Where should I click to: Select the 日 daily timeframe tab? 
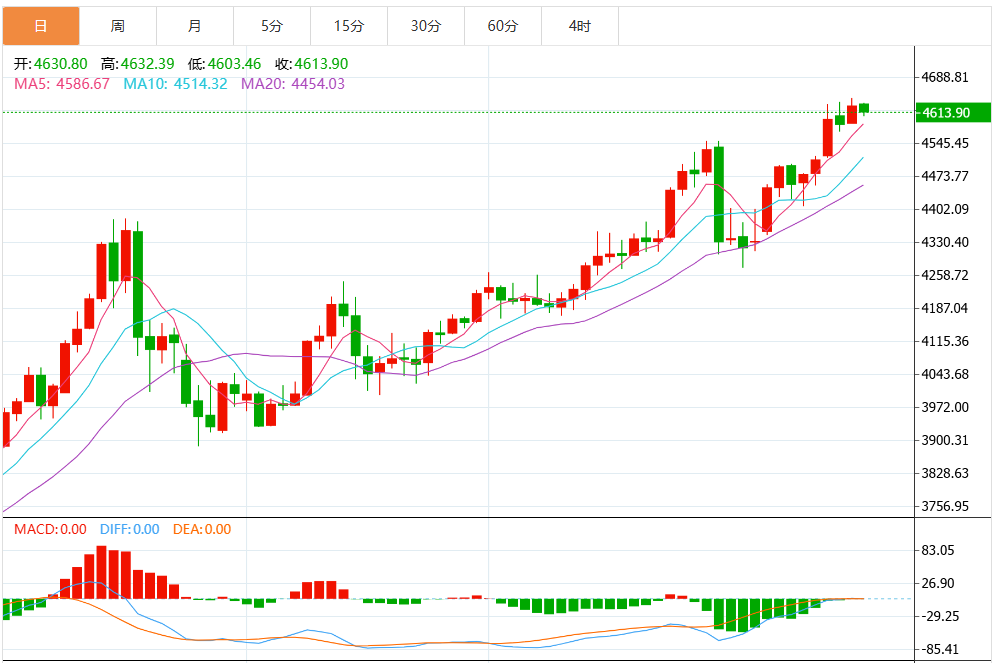coord(41,26)
